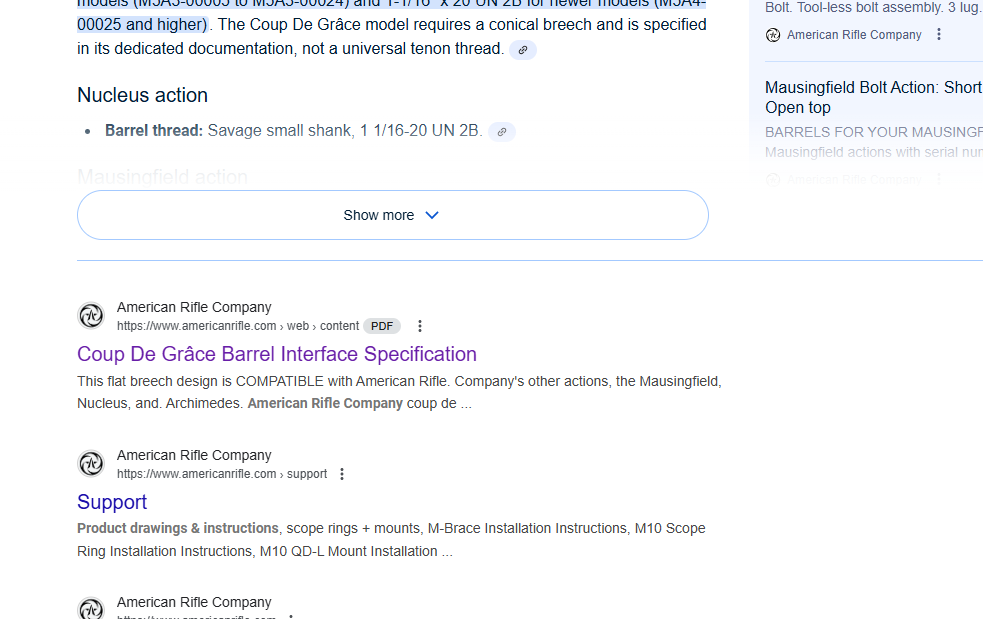Open the three-dot menu beside the PDF badge

pos(420,326)
